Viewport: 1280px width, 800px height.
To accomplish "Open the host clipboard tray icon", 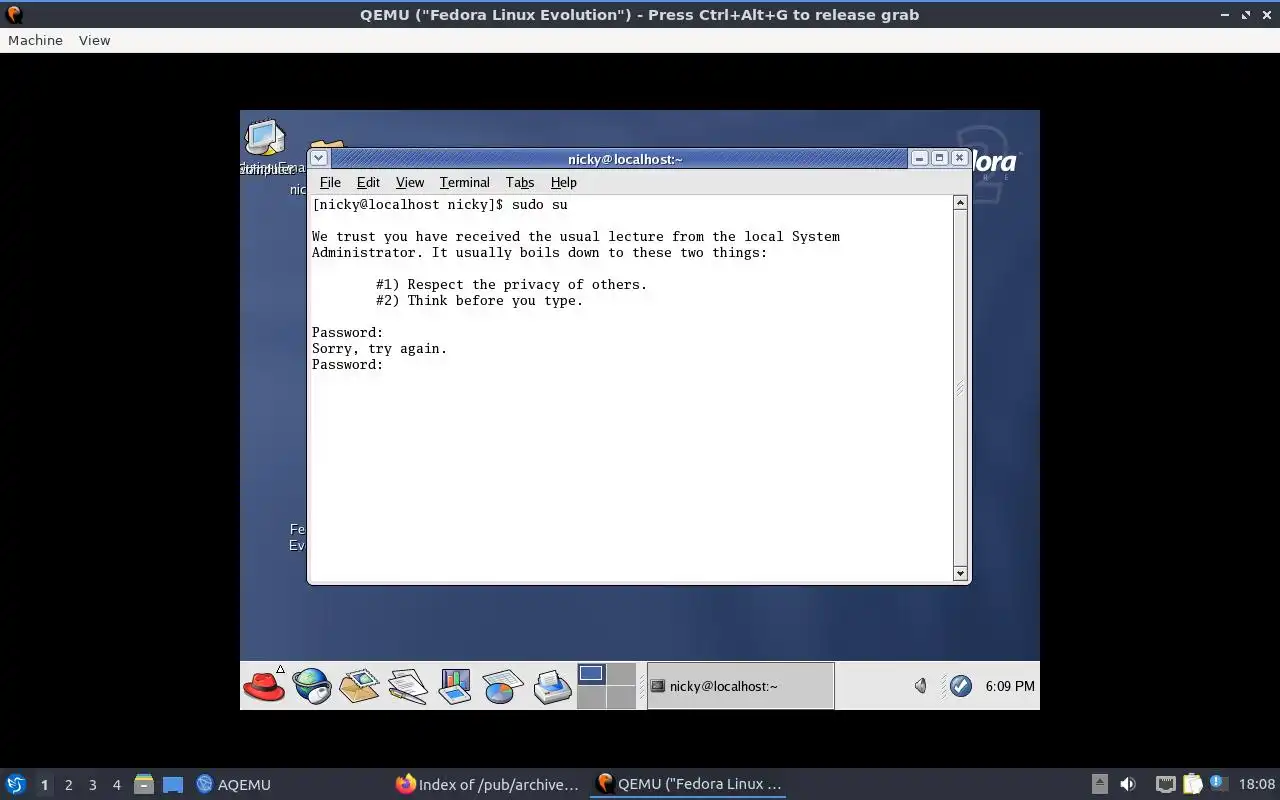I will pyautogui.click(x=1192, y=784).
